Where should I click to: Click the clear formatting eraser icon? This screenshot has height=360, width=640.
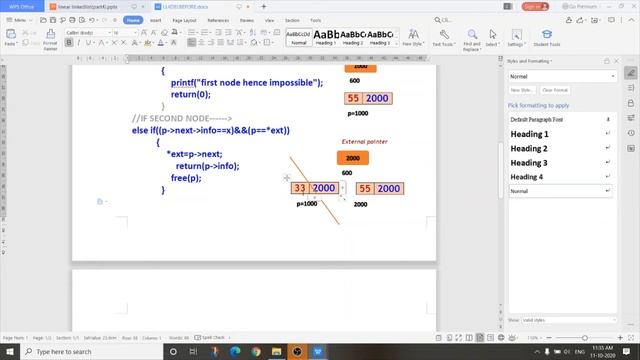pos(164,32)
